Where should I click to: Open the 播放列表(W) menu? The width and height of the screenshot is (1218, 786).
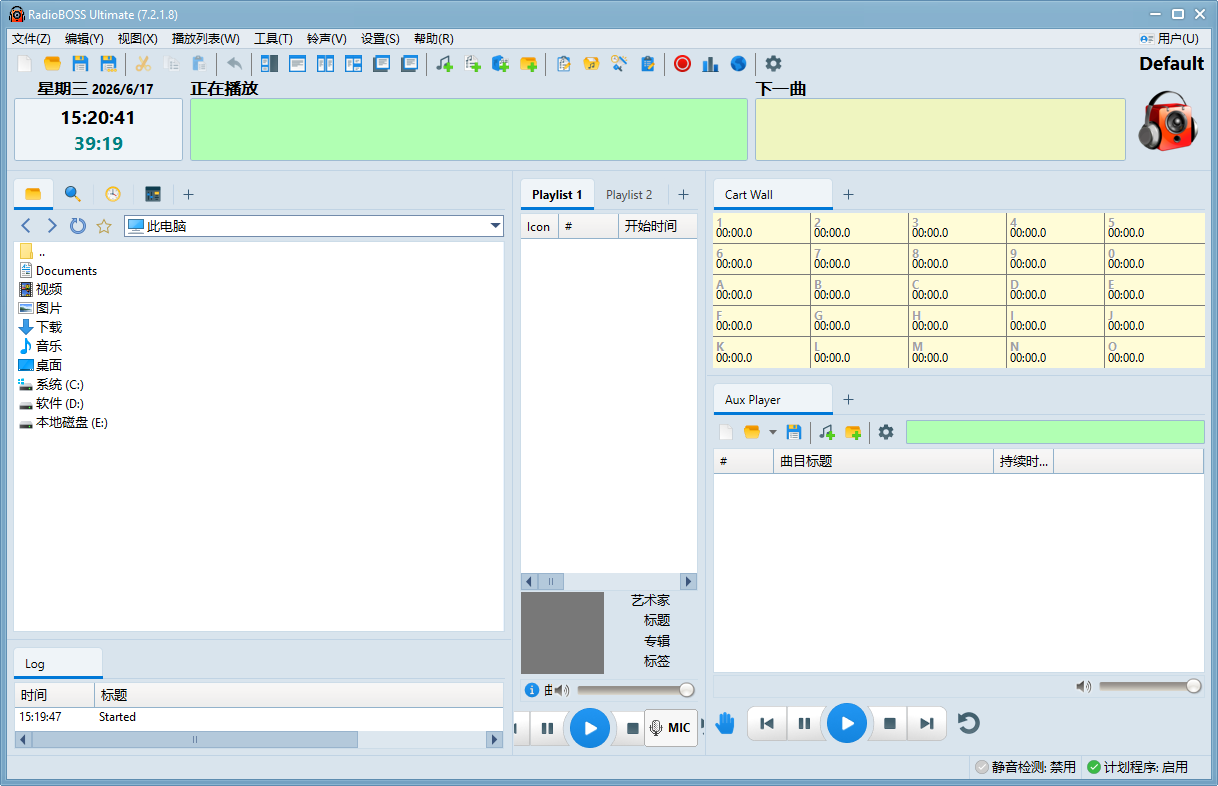pyautogui.click(x=206, y=39)
